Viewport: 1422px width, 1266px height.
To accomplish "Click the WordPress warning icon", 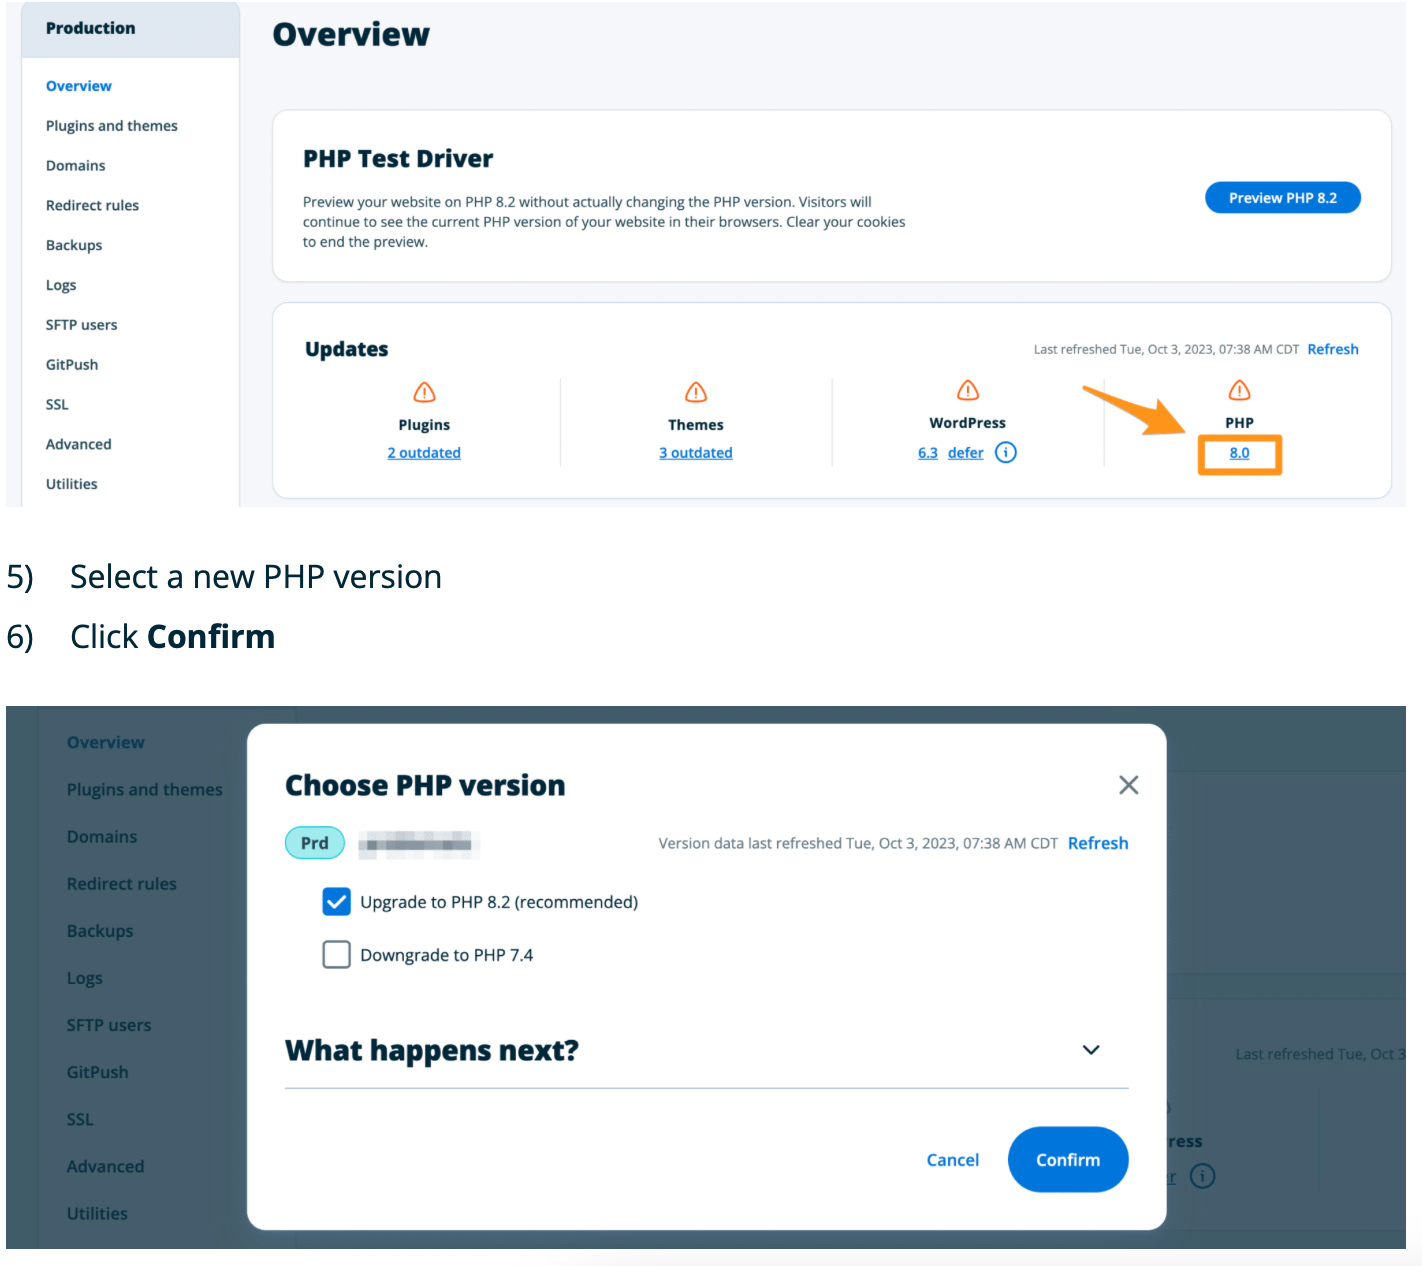I will [x=967, y=390].
